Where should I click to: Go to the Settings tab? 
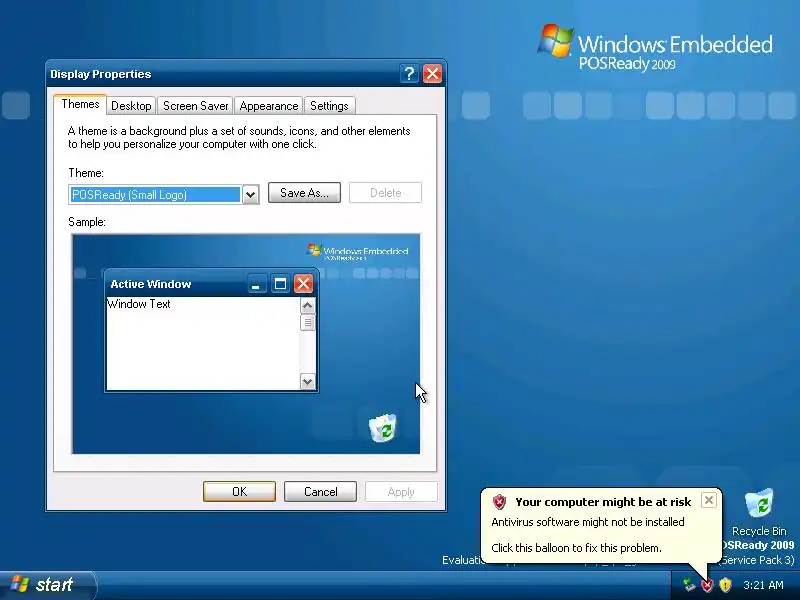pos(329,106)
